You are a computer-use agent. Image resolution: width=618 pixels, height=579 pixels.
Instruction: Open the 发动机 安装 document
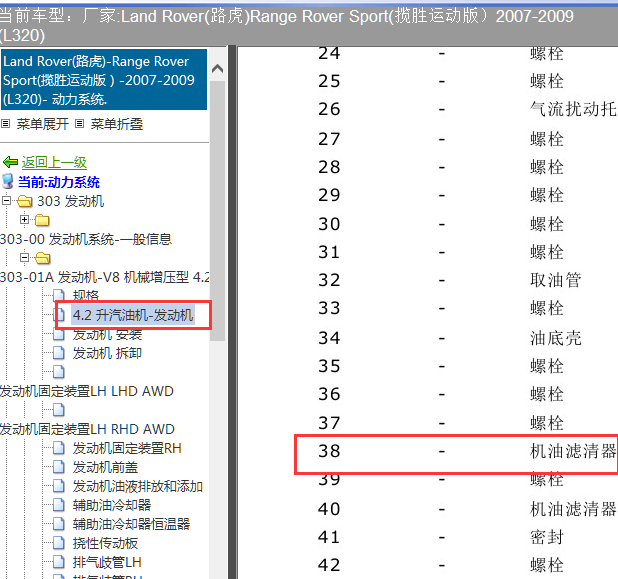107,335
